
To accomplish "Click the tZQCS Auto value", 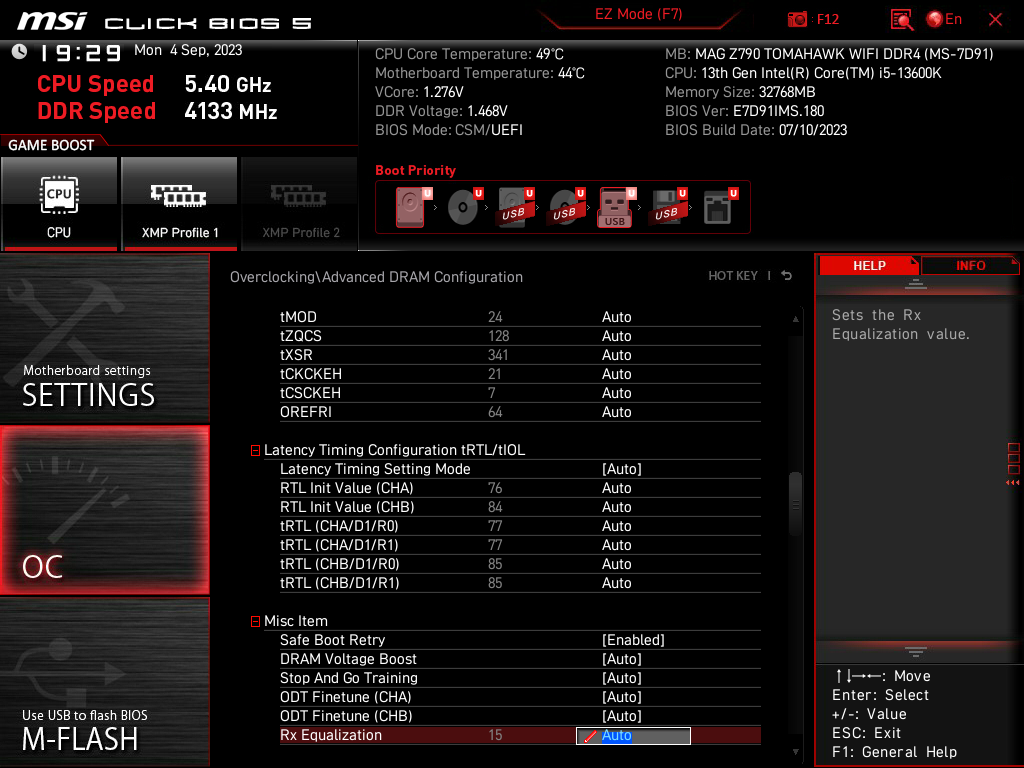I will pos(616,336).
